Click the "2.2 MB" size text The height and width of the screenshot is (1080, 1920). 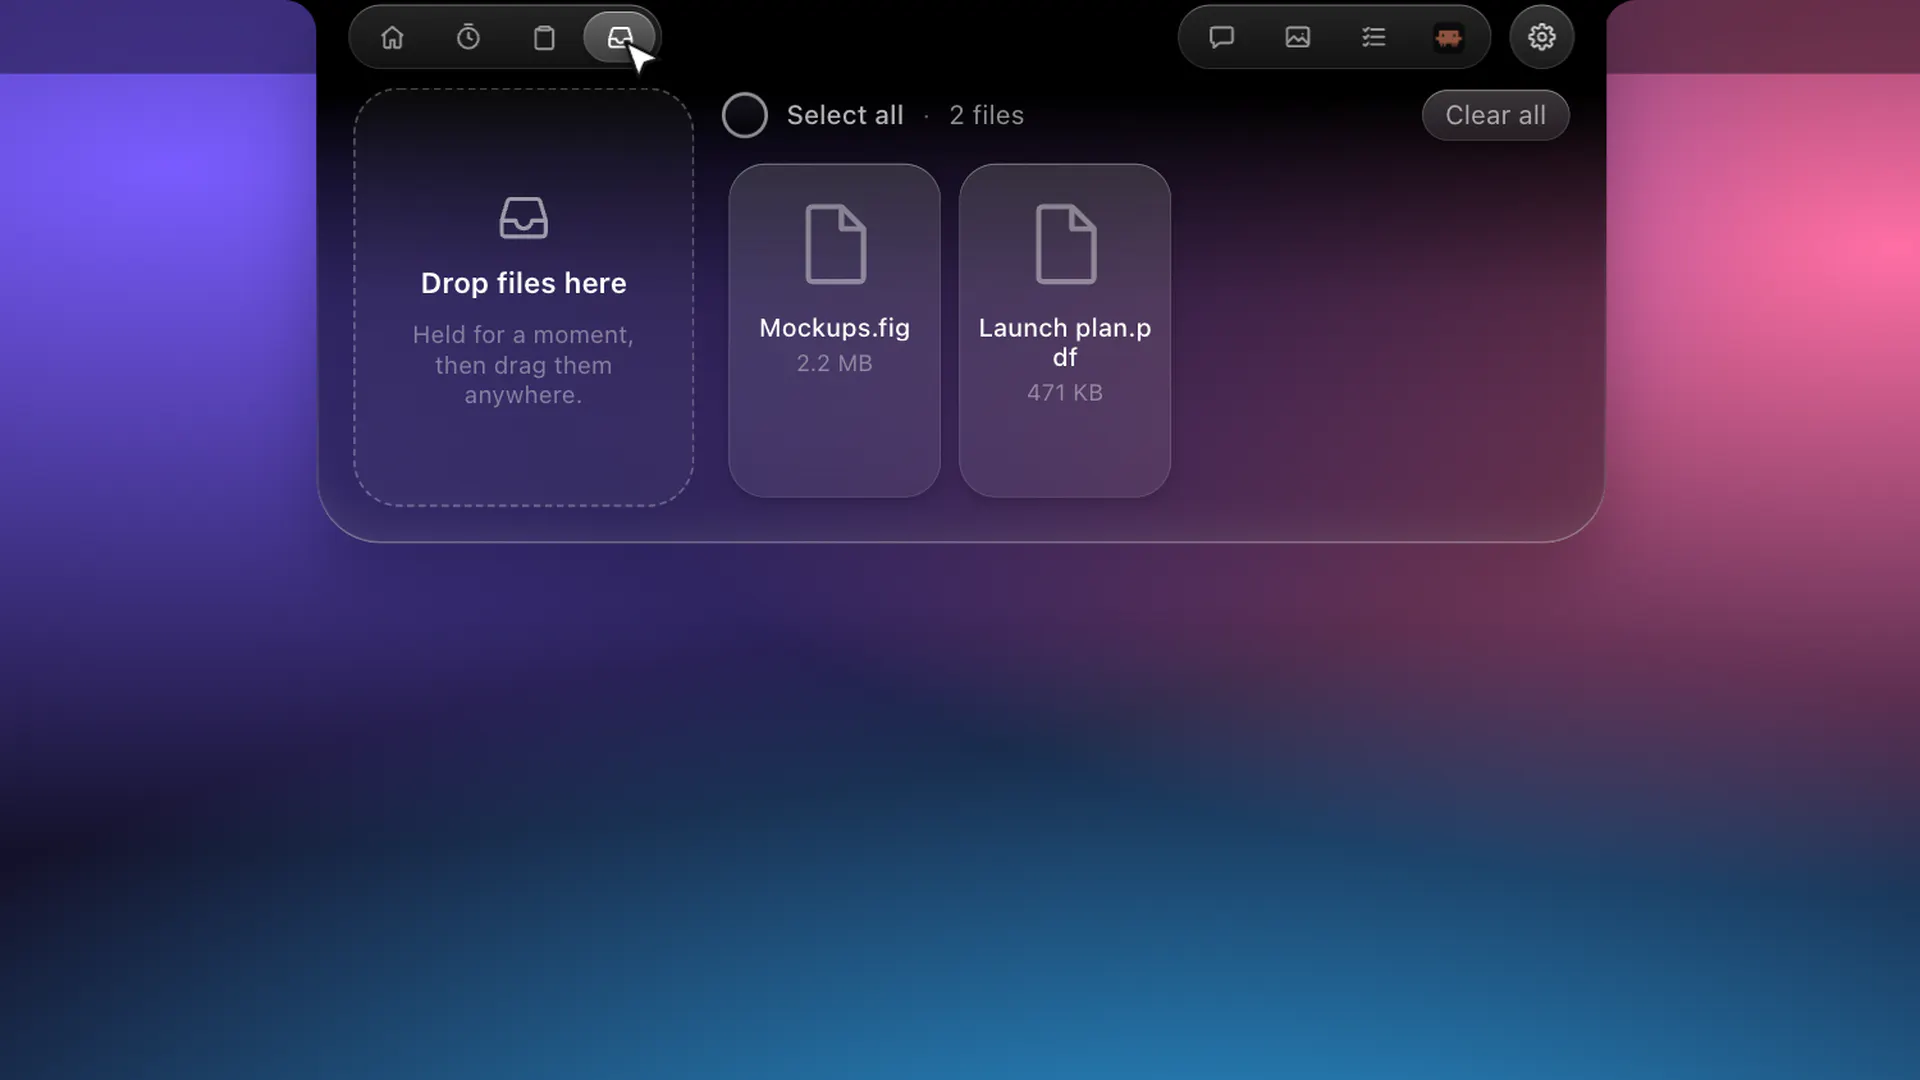(x=834, y=363)
